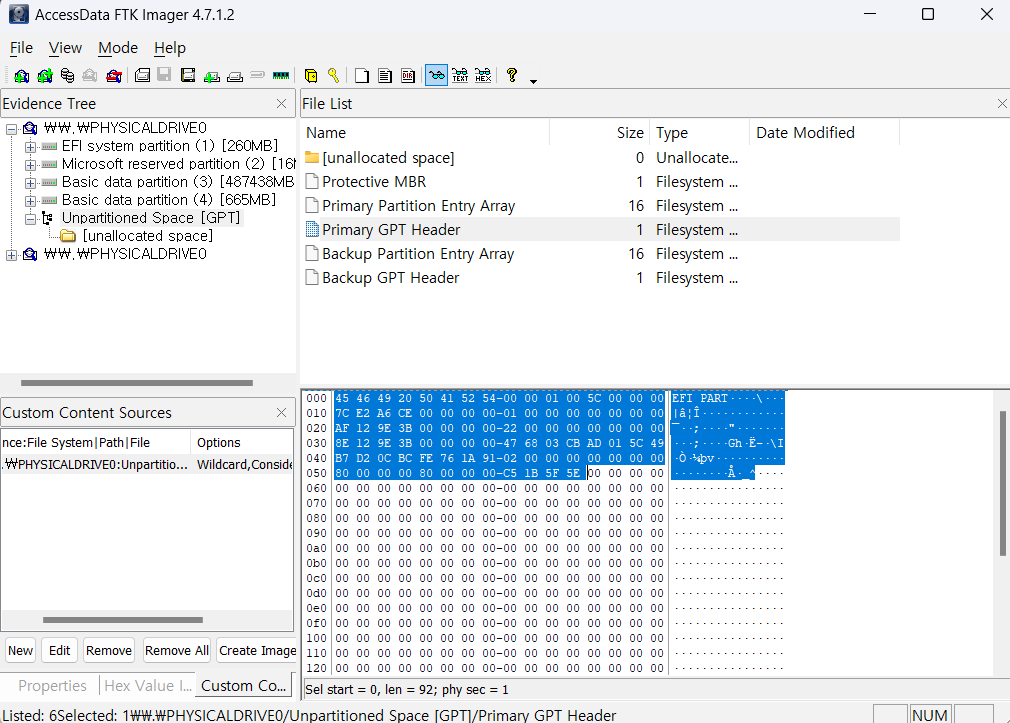Click Create Custom Content Image icon

tap(235, 76)
